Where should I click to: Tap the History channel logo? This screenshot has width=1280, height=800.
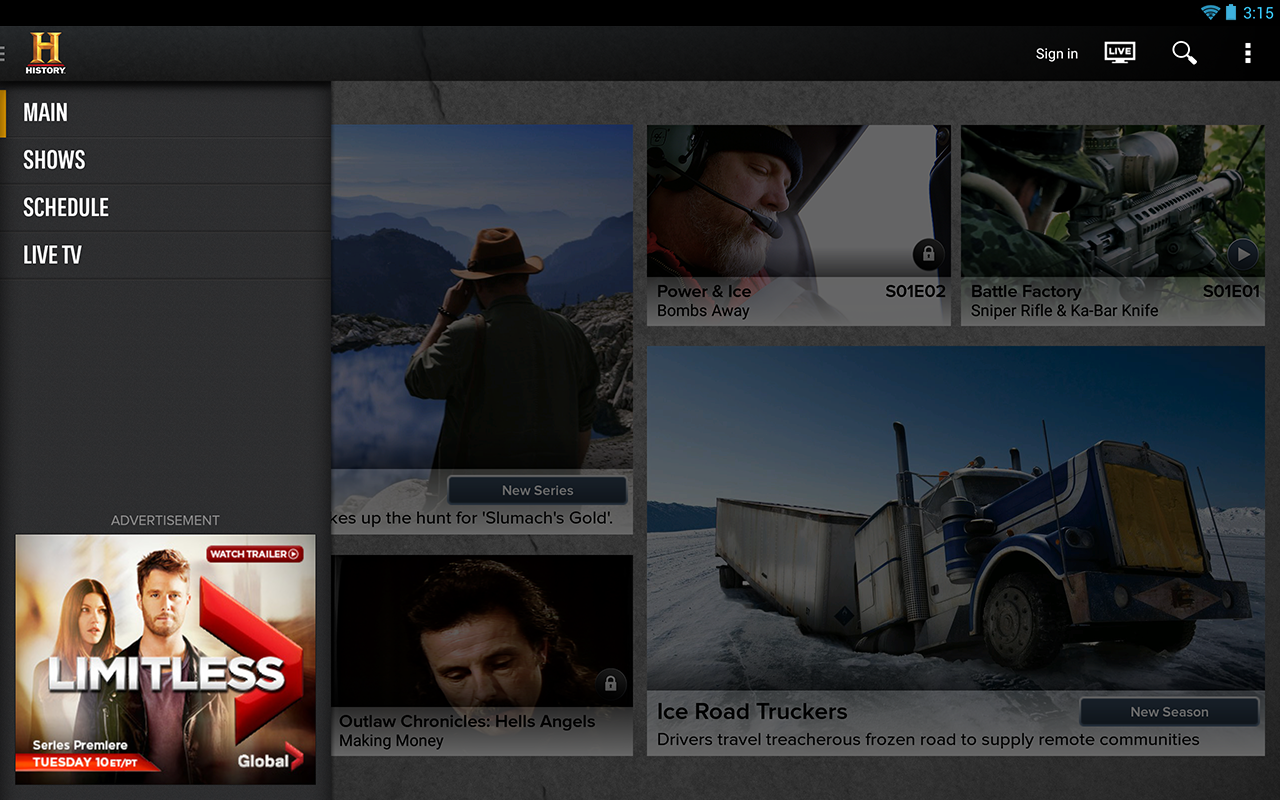[x=46, y=53]
